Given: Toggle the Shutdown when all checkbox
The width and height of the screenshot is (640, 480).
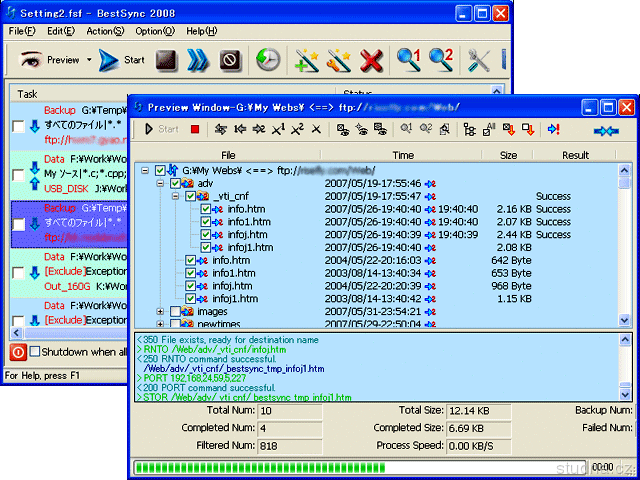Looking at the screenshot, I should pyautogui.click(x=35, y=352).
